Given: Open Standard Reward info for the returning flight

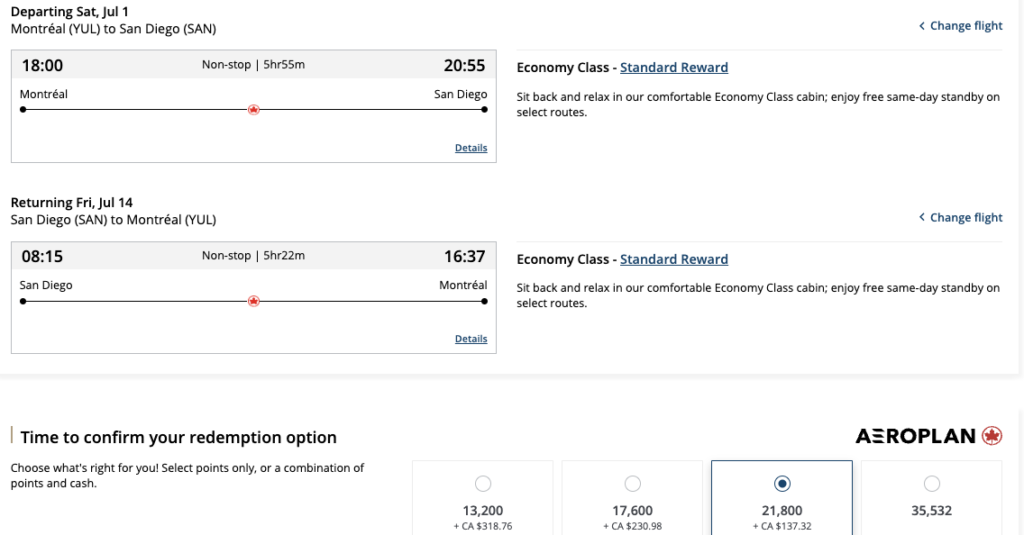Looking at the screenshot, I should pos(674,259).
